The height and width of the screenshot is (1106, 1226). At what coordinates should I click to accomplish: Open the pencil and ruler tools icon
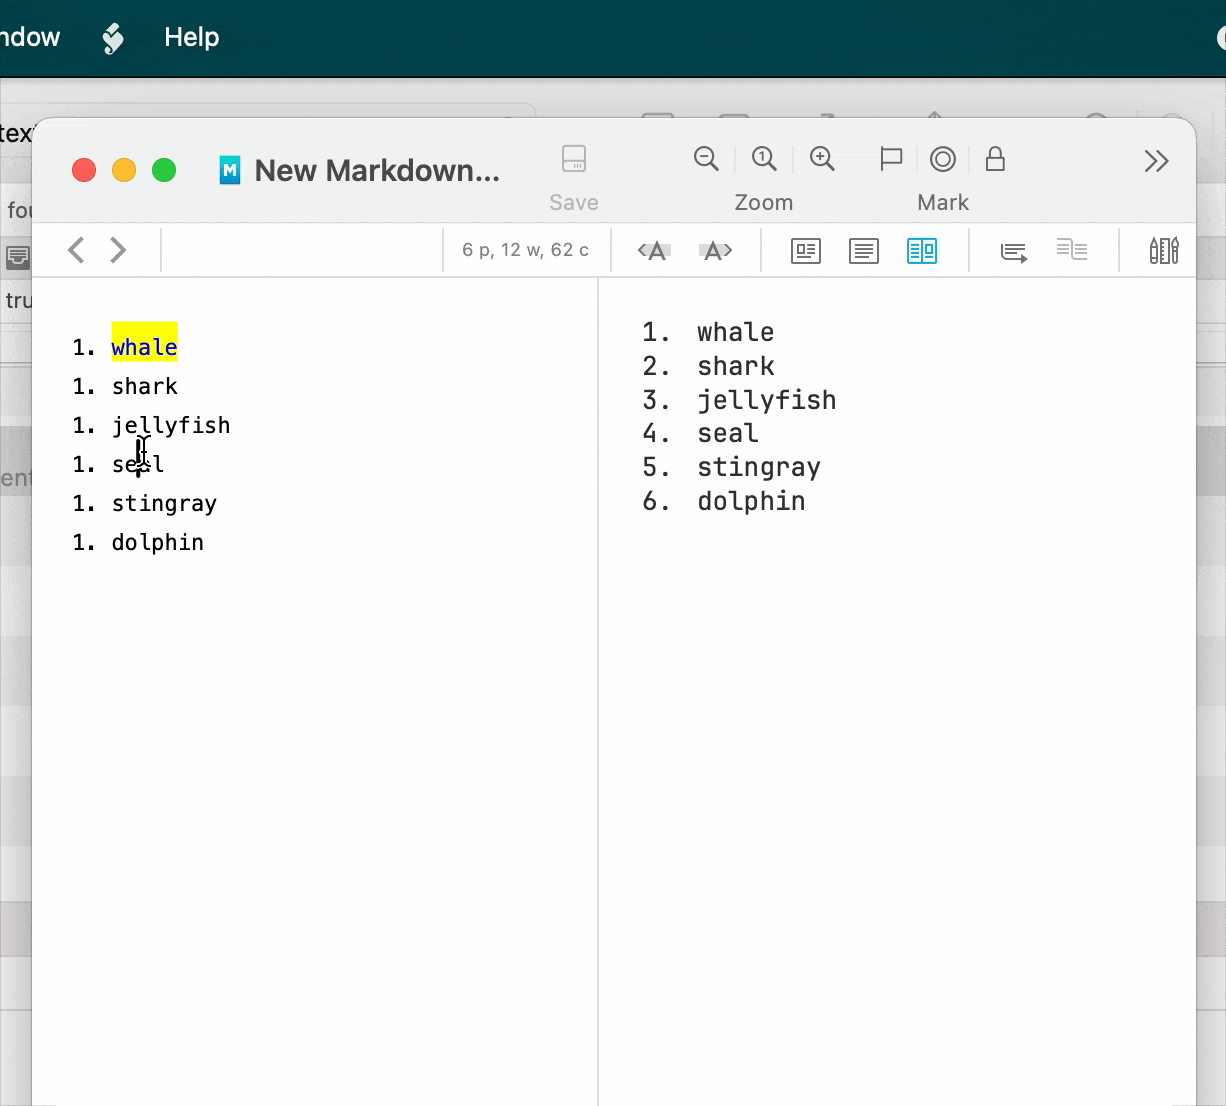click(x=1163, y=251)
